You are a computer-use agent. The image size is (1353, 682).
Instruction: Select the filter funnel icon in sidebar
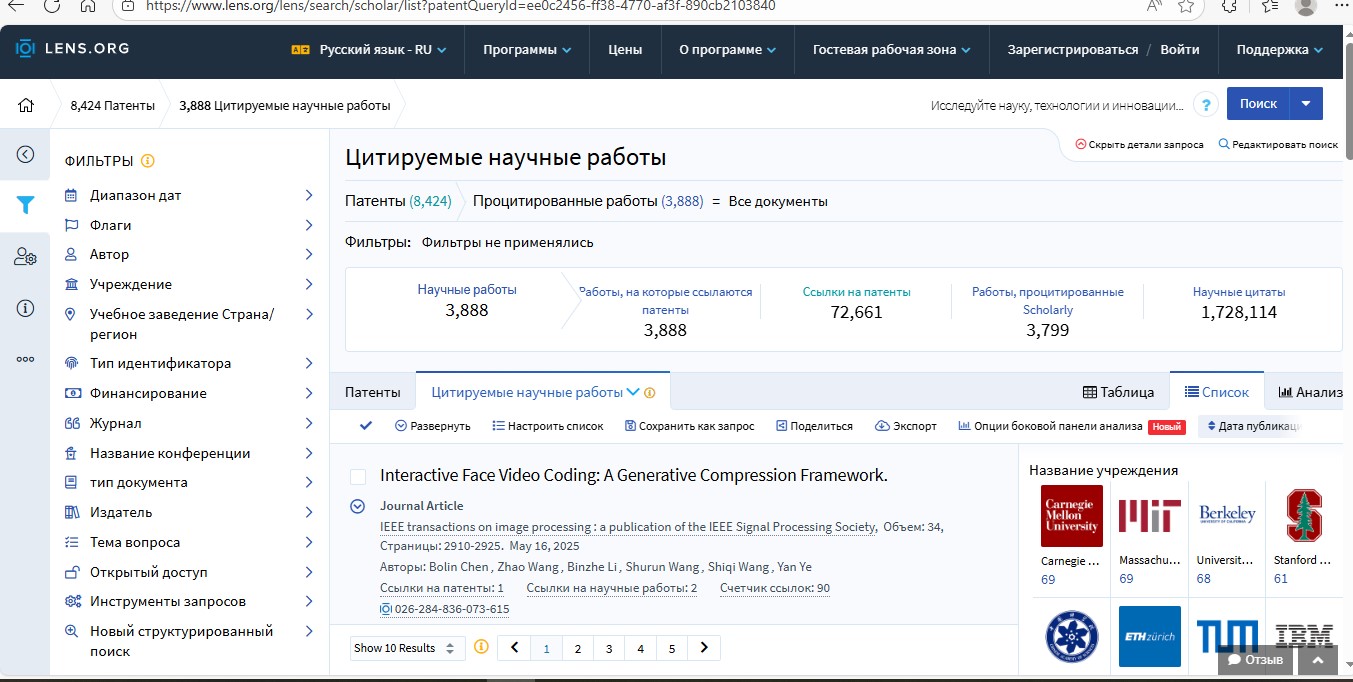[25, 205]
